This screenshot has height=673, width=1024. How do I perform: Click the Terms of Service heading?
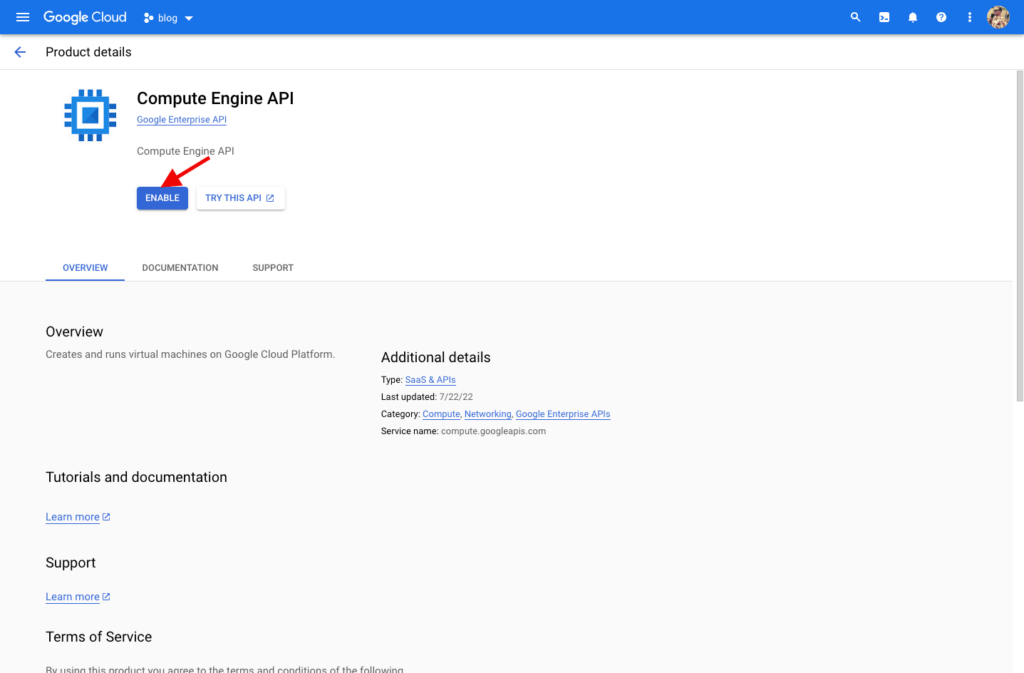pyautogui.click(x=99, y=637)
